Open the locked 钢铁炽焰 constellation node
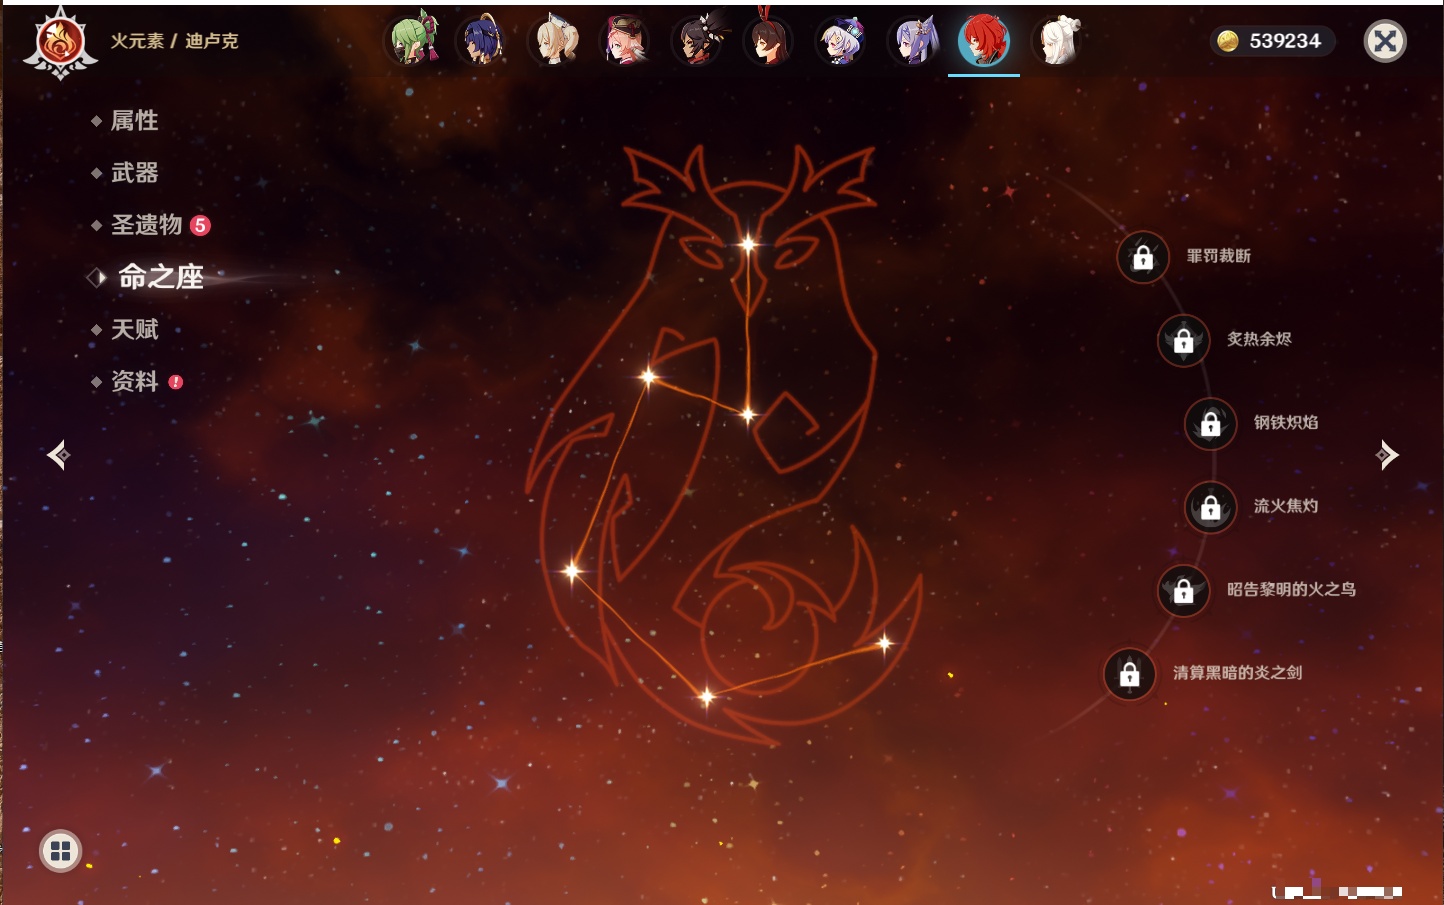The width and height of the screenshot is (1444, 905). pos(1210,423)
